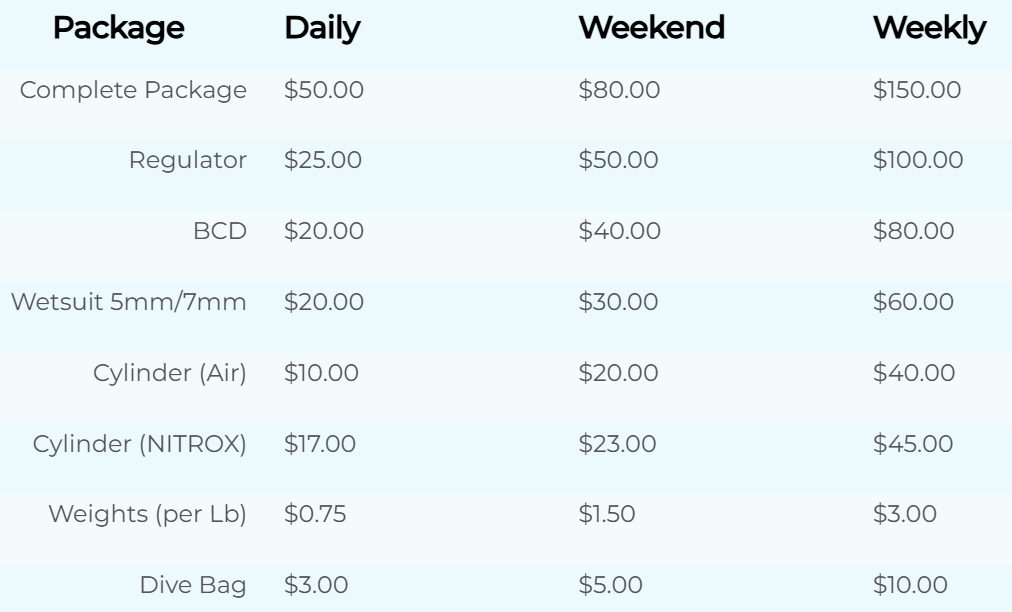Select the Wetsuit 5mm/7mm label
Viewport: 1012px width, 612px height.
coord(128,301)
